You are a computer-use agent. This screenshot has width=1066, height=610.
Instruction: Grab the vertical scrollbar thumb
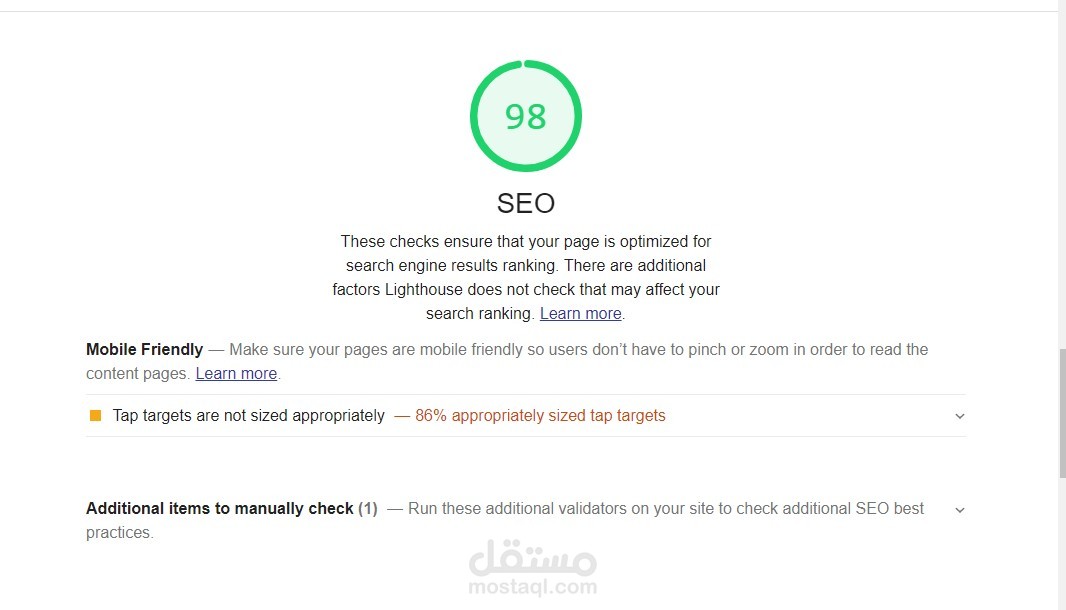pos(1061,412)
